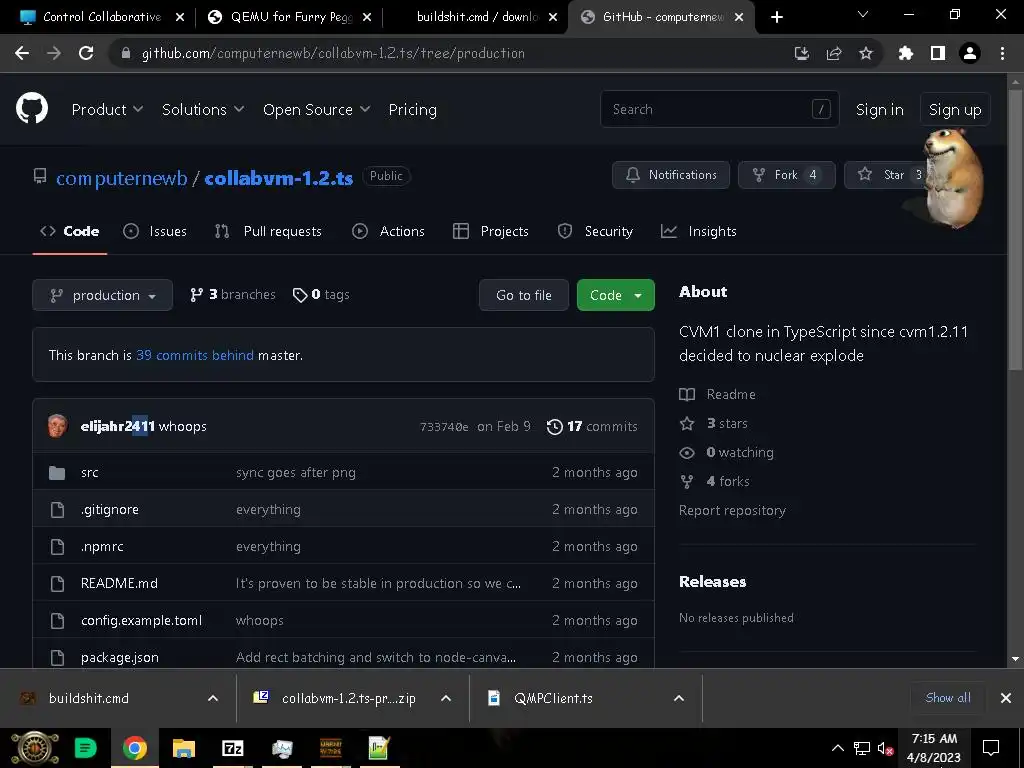Click the GitHub Octocat logo

pyautogui.click(x=32, y=108)
